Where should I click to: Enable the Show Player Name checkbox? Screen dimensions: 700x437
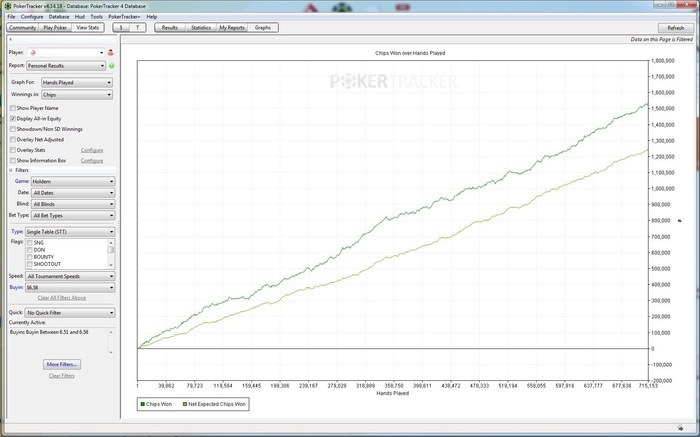(13, 108)
